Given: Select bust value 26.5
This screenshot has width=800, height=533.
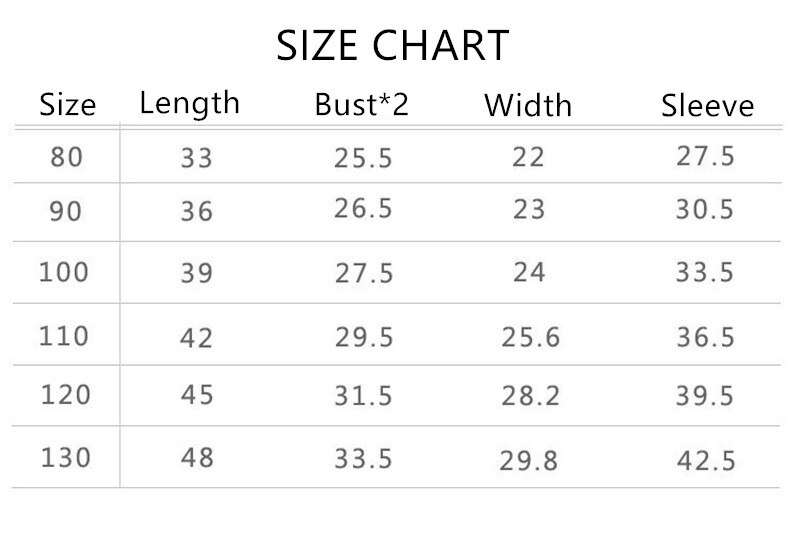Looking at the screenshot, I should [363, 208].
